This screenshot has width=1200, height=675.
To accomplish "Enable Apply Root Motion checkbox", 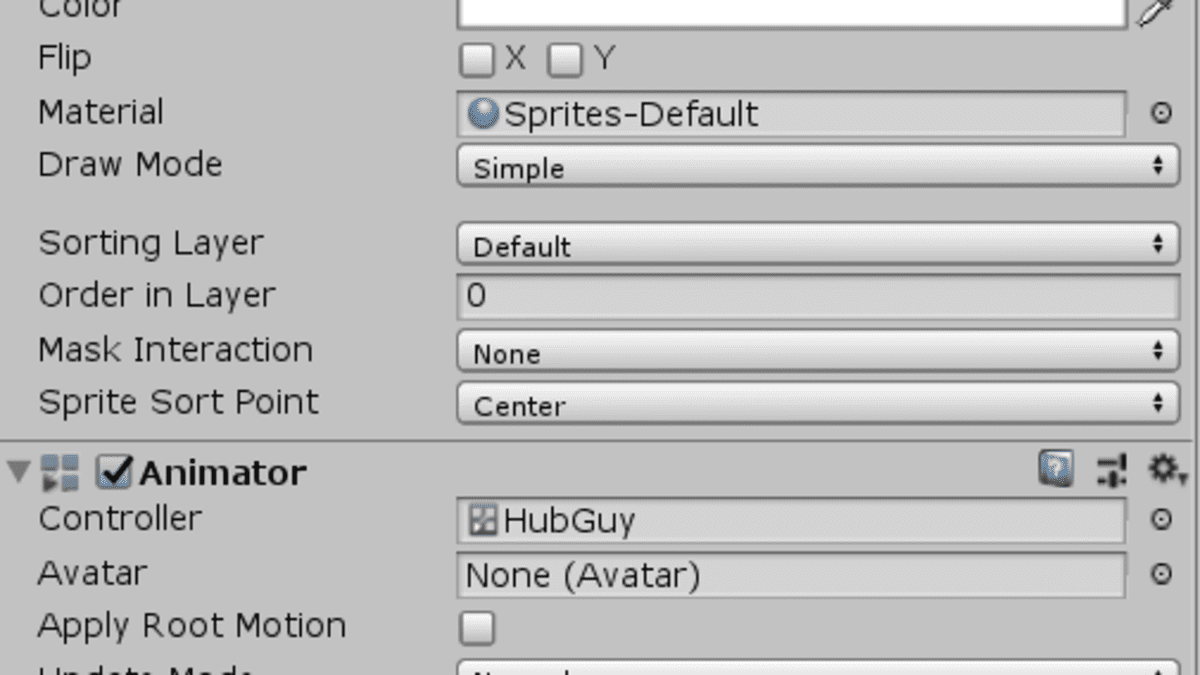I will click(x=477, y=628).
